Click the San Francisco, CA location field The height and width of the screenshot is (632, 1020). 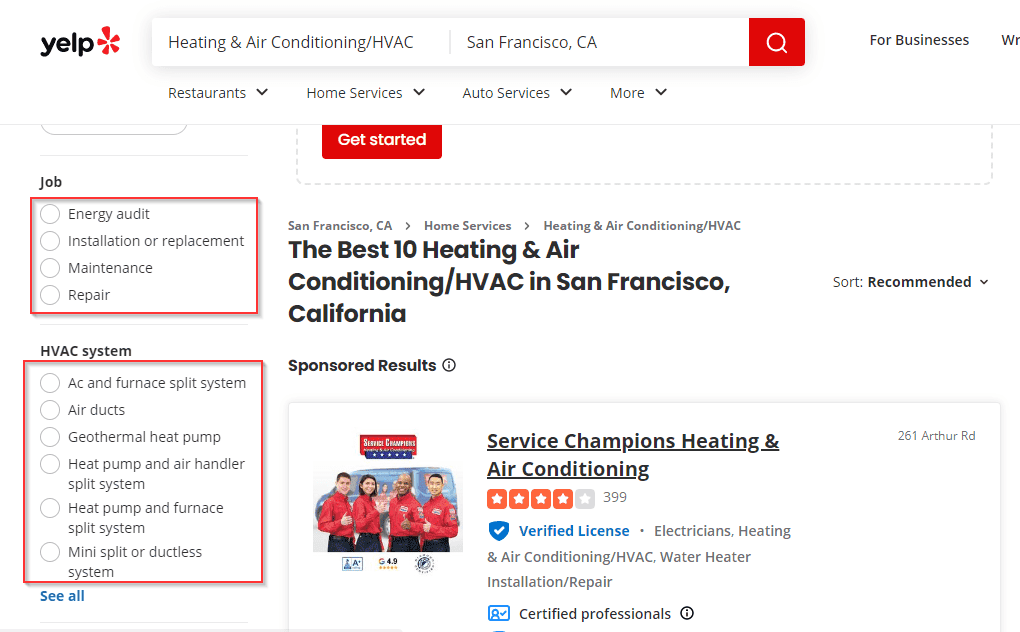[x=598, y=42]
